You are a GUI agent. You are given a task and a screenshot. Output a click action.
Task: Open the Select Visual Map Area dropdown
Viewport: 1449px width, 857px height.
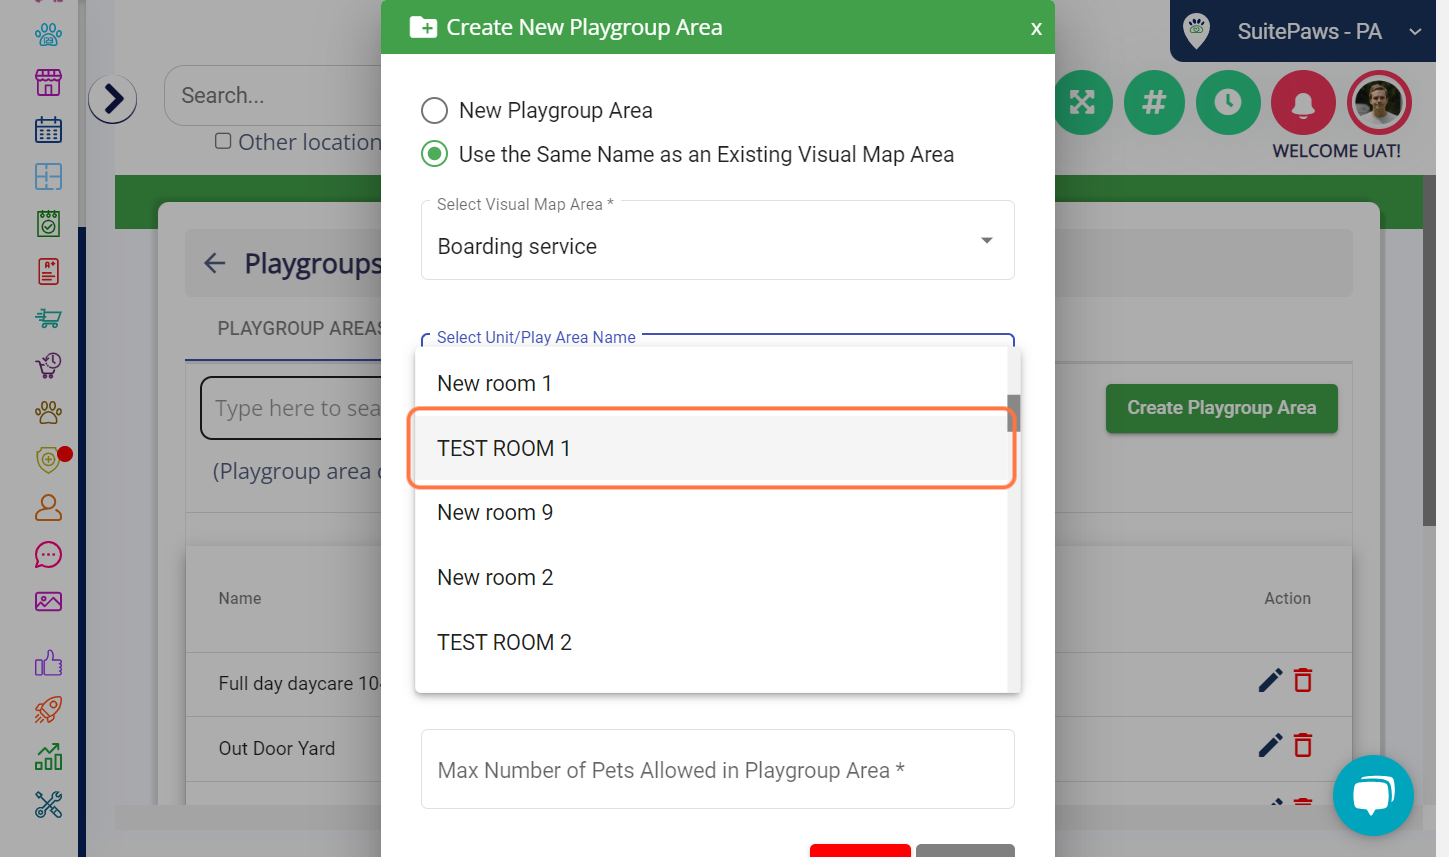coord(718,240)
